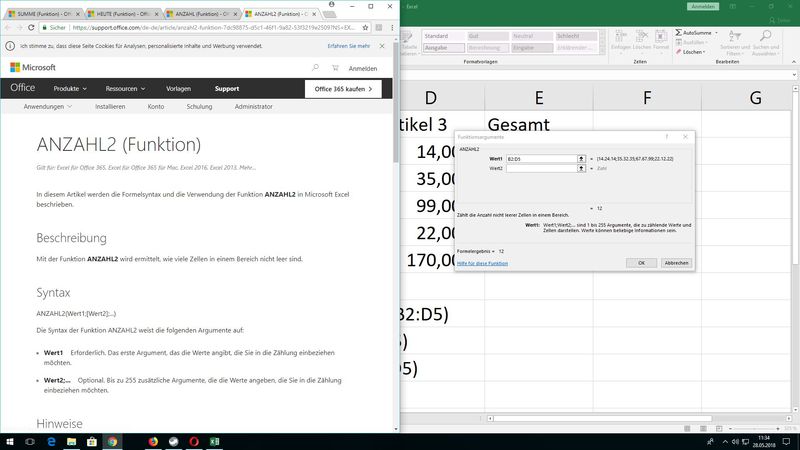Switch to Chrome in the taskbar
The height and width of the screenshot is (450, 800).
[x=112, y=442]
